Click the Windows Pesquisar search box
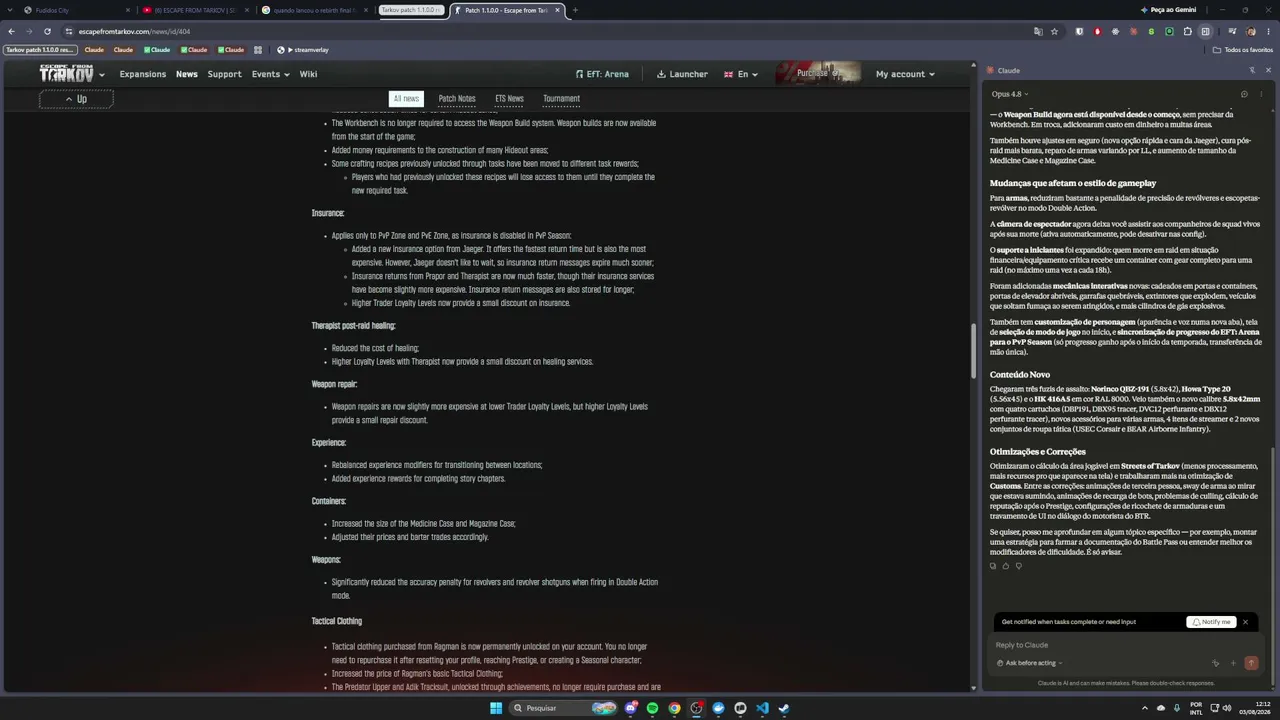Viewport: 1280px width, 720px height. tap(562, 708)
